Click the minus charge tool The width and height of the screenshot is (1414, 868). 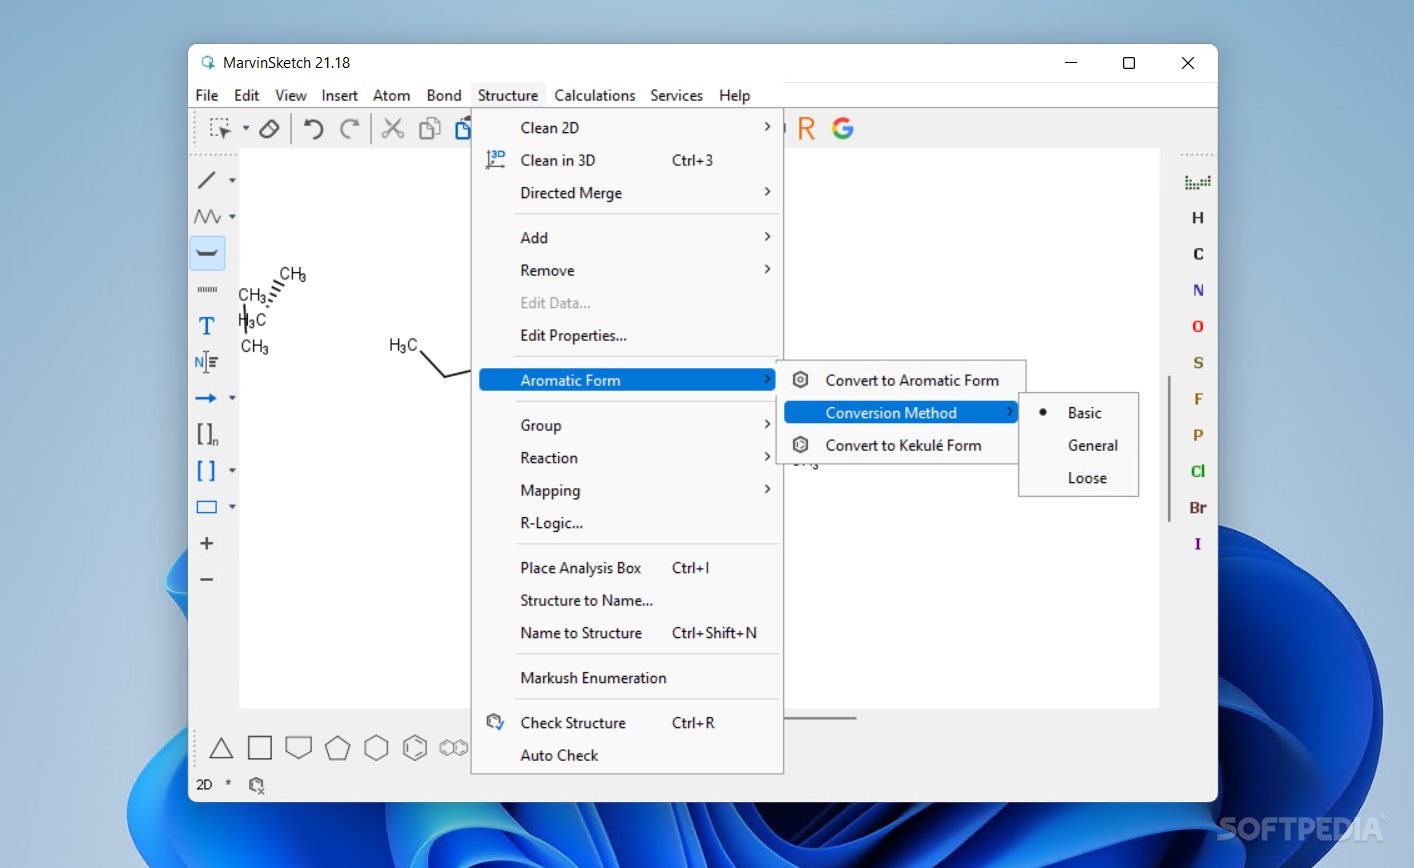click(207, 580)
